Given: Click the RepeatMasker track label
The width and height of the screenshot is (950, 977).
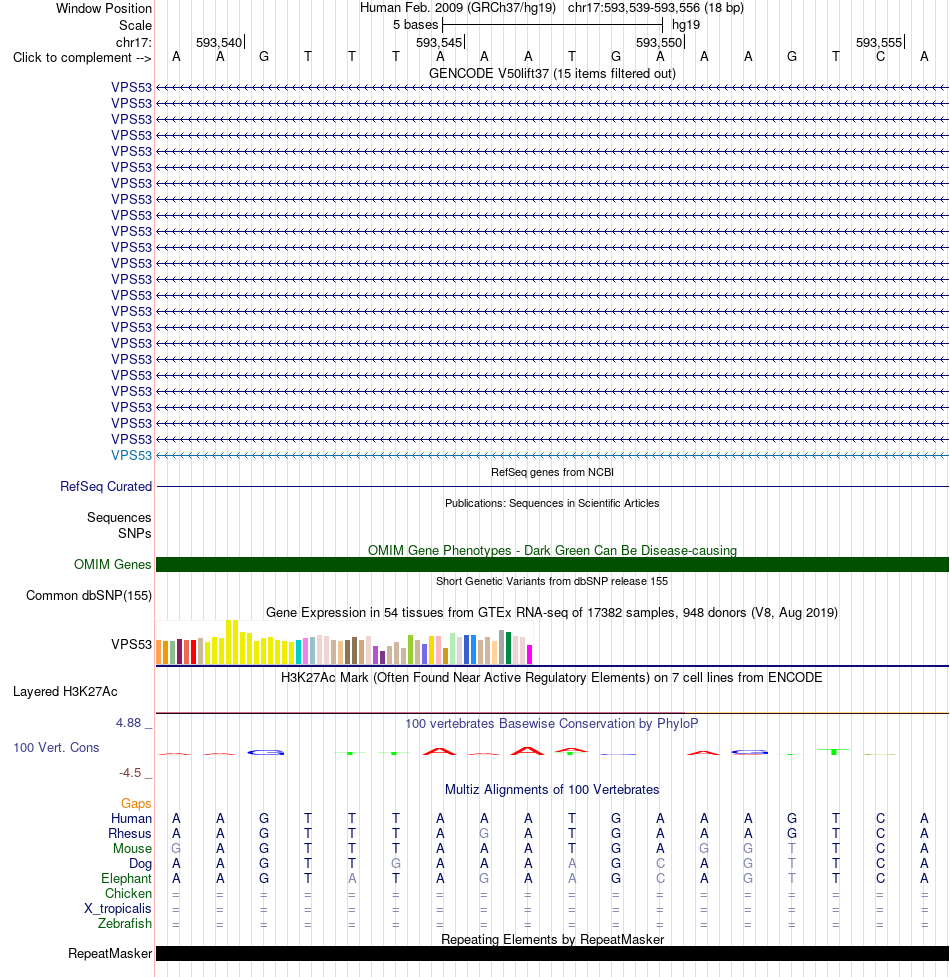Looking at the screenshot, I should point(110,954).
